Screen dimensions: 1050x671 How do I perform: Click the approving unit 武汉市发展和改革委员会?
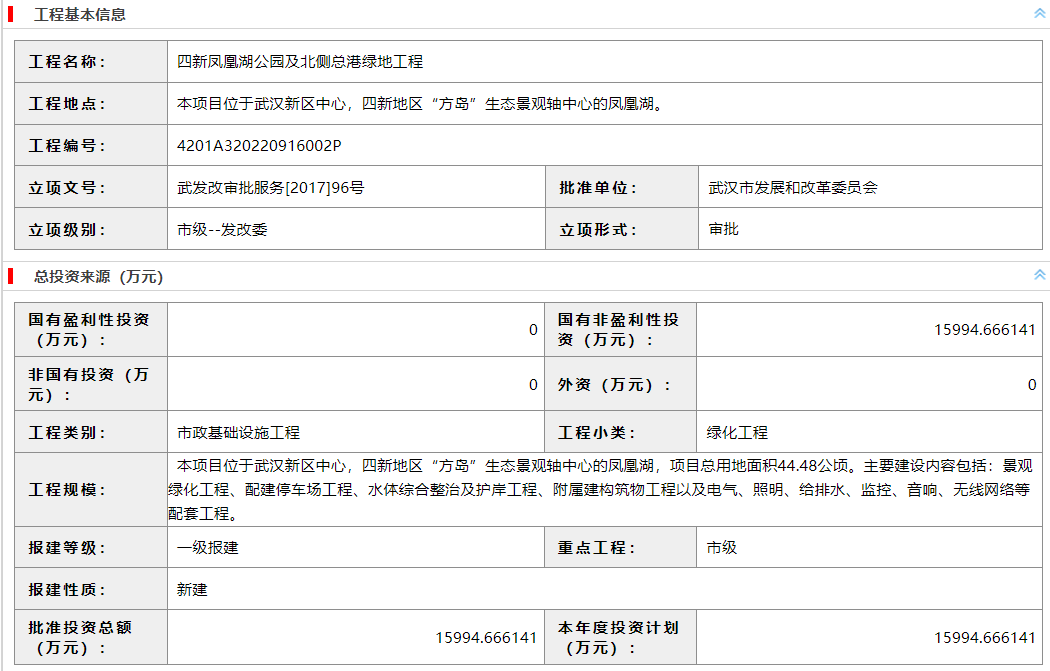(792, 188)
